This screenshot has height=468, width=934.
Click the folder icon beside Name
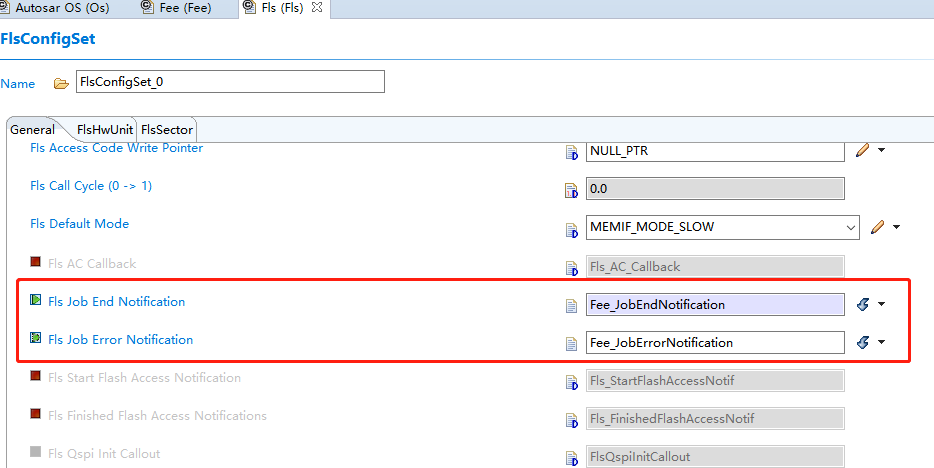pyautogui.click(x=61, y=84)
